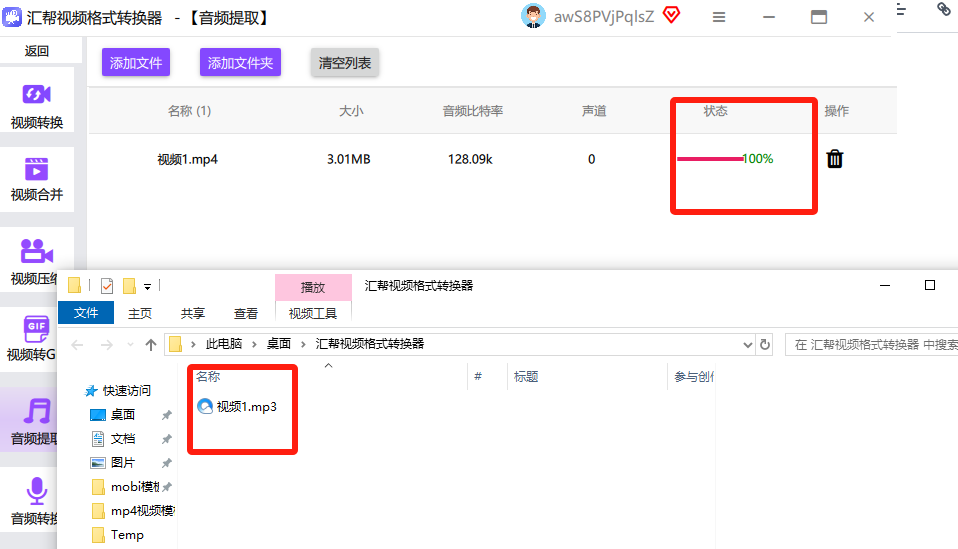Click the 添加文件夹 button
This screenshot has height=549, width=958.
(x=240, y=63)
